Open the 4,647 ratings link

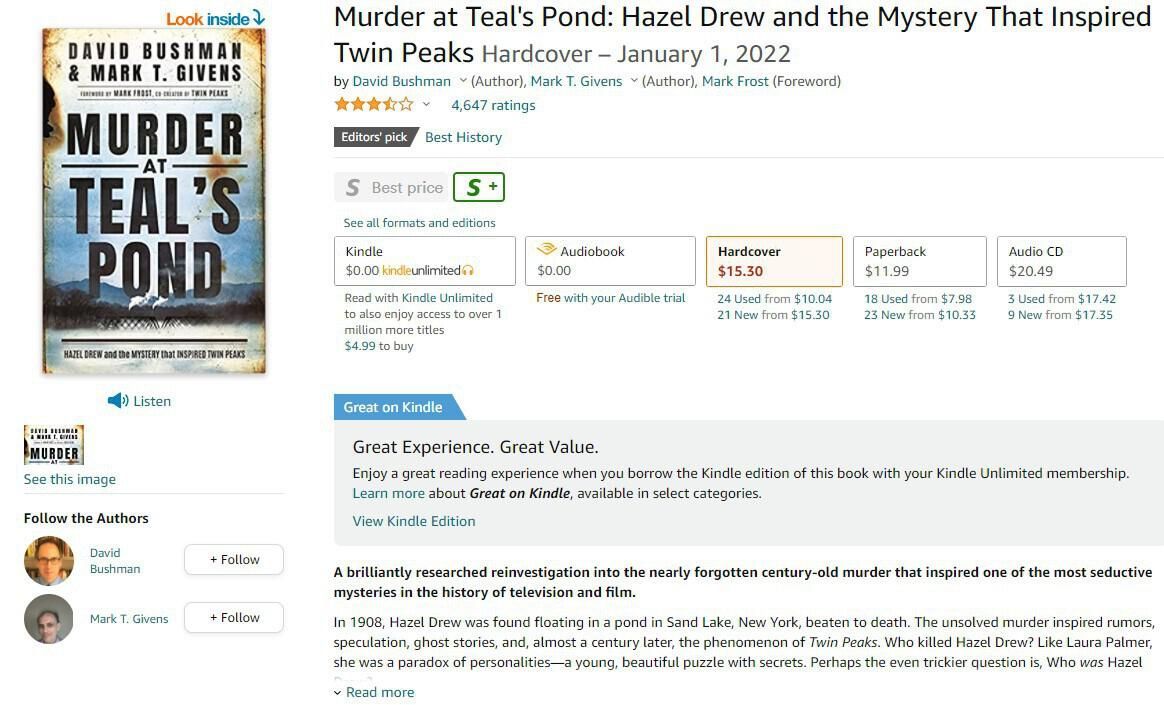tap(493, 105)
